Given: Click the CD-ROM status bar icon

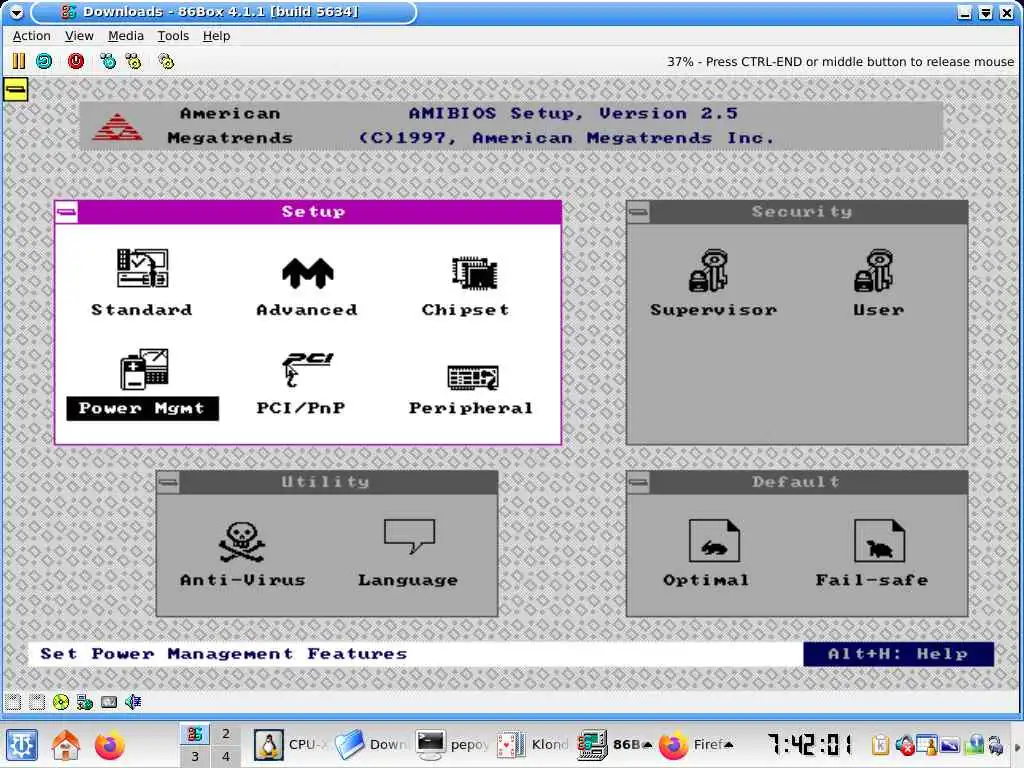Looking at the screenshot, I should click(x=61, y=702).
